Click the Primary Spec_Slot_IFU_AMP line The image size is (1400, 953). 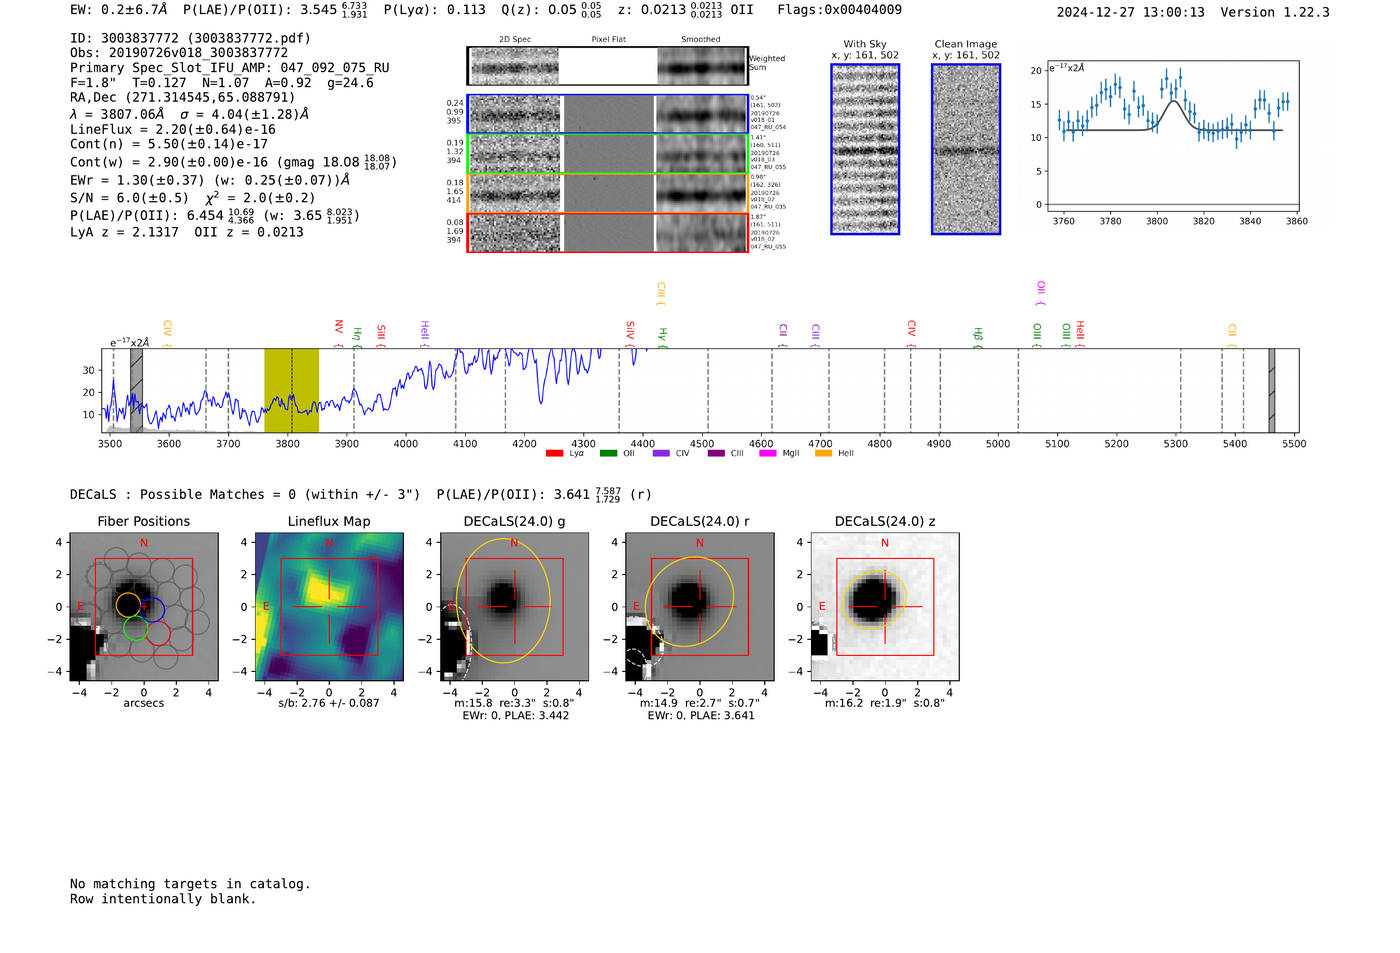230,68
